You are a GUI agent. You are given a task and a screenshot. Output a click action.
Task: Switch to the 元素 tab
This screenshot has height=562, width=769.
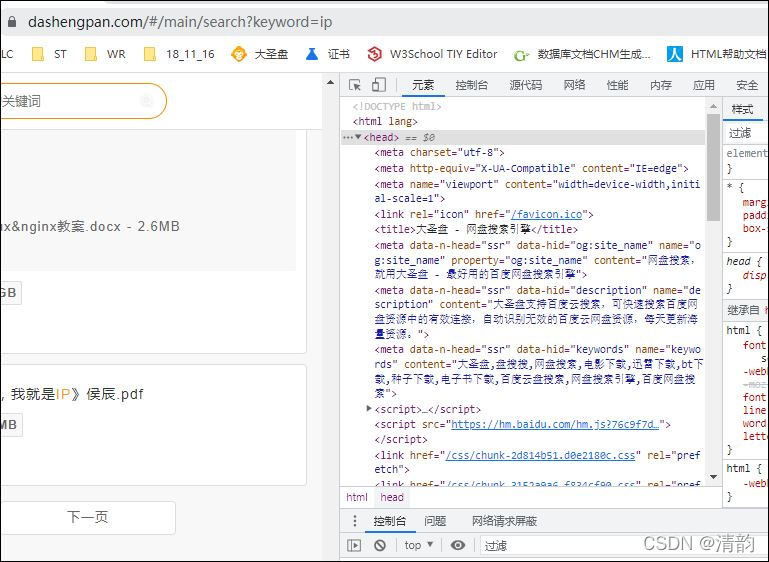click(x=423, y=85)
